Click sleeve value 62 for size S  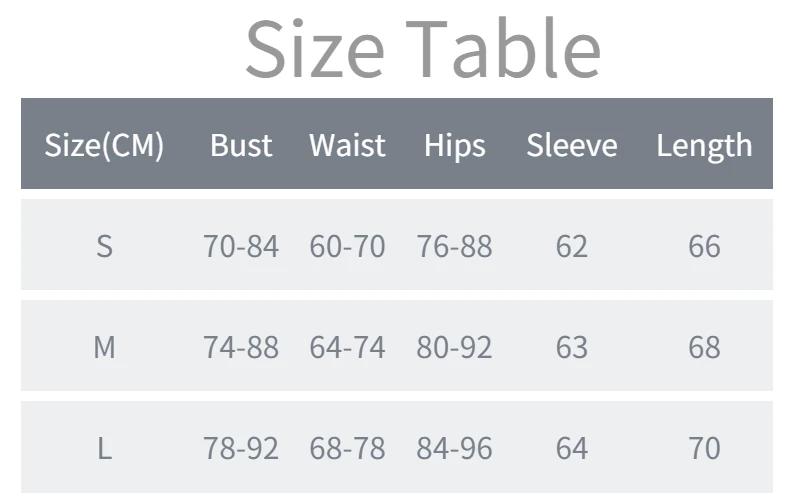coord(571,246)
